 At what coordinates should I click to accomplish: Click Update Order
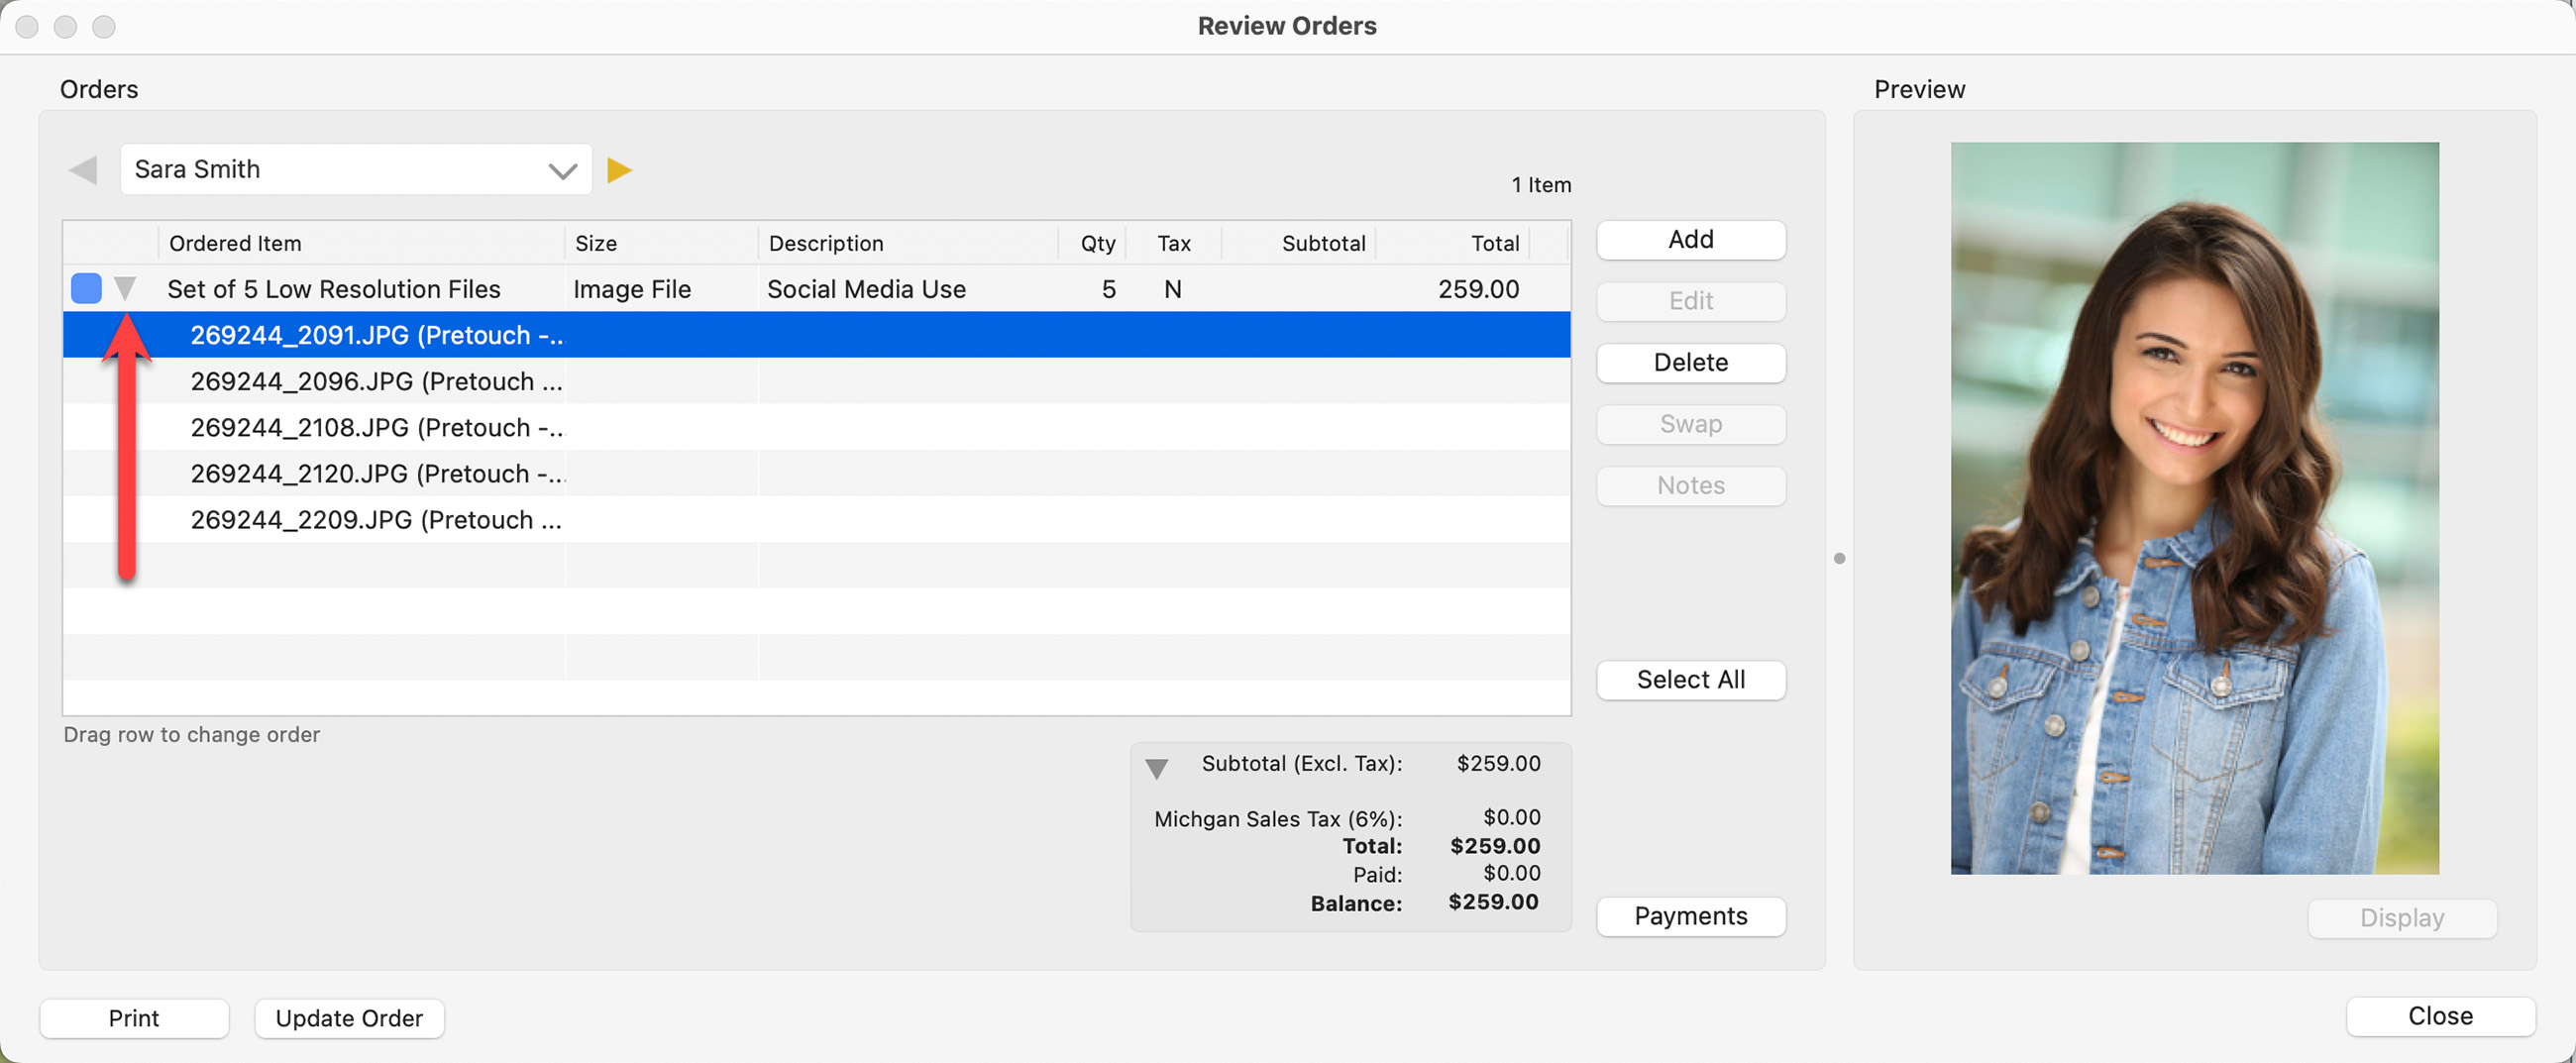point(349,1018)
